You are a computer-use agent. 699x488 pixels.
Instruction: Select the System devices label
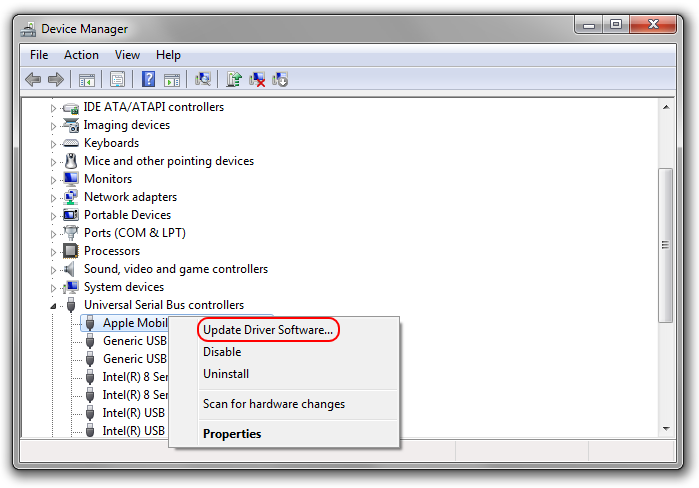pos(124,287)
